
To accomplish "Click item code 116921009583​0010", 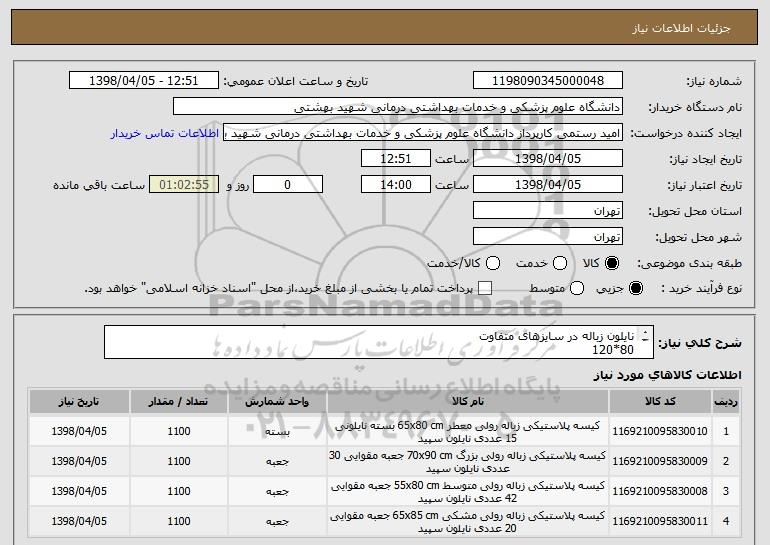I will coord(660,432).
